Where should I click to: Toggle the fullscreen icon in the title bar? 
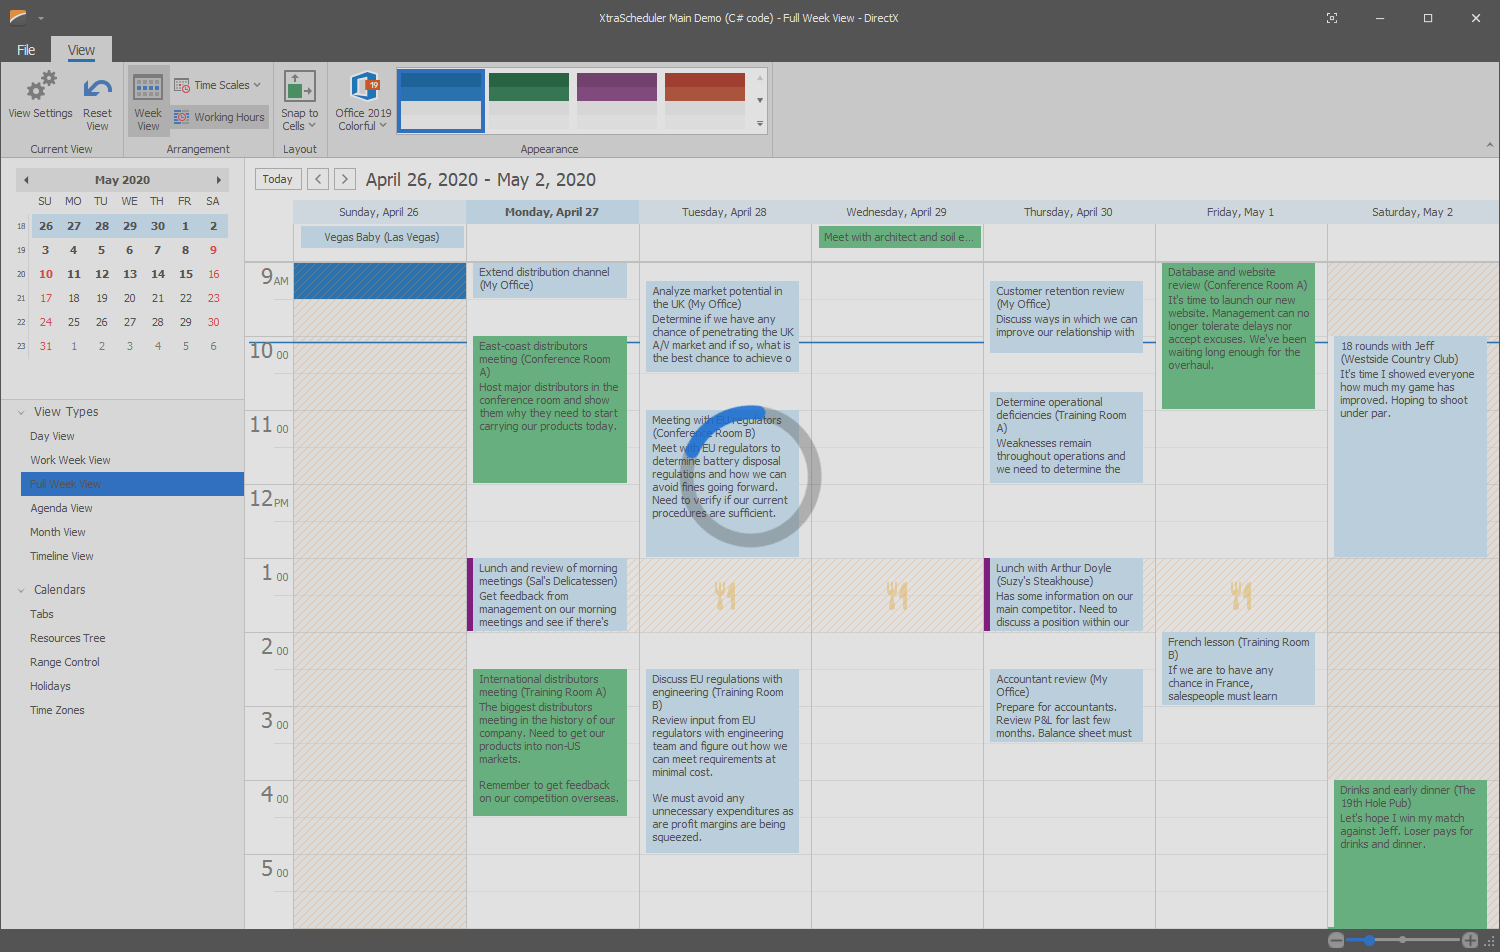tap(1331, 17)
